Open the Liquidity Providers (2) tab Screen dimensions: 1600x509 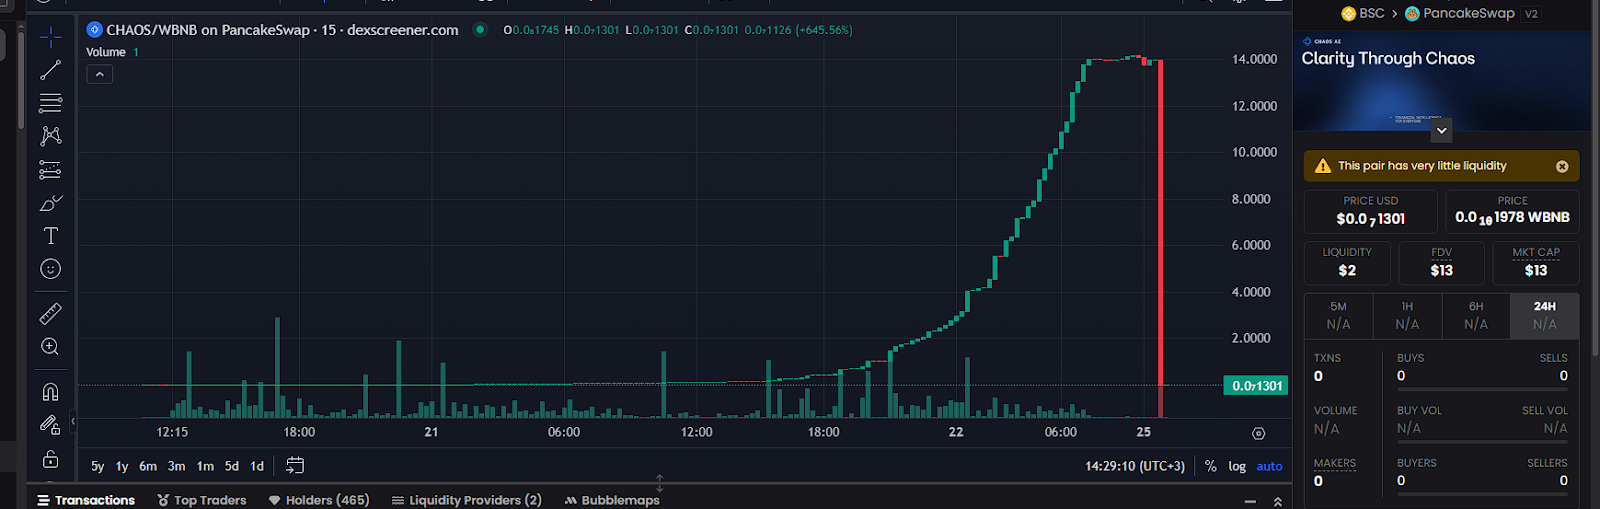coord(467,500)
